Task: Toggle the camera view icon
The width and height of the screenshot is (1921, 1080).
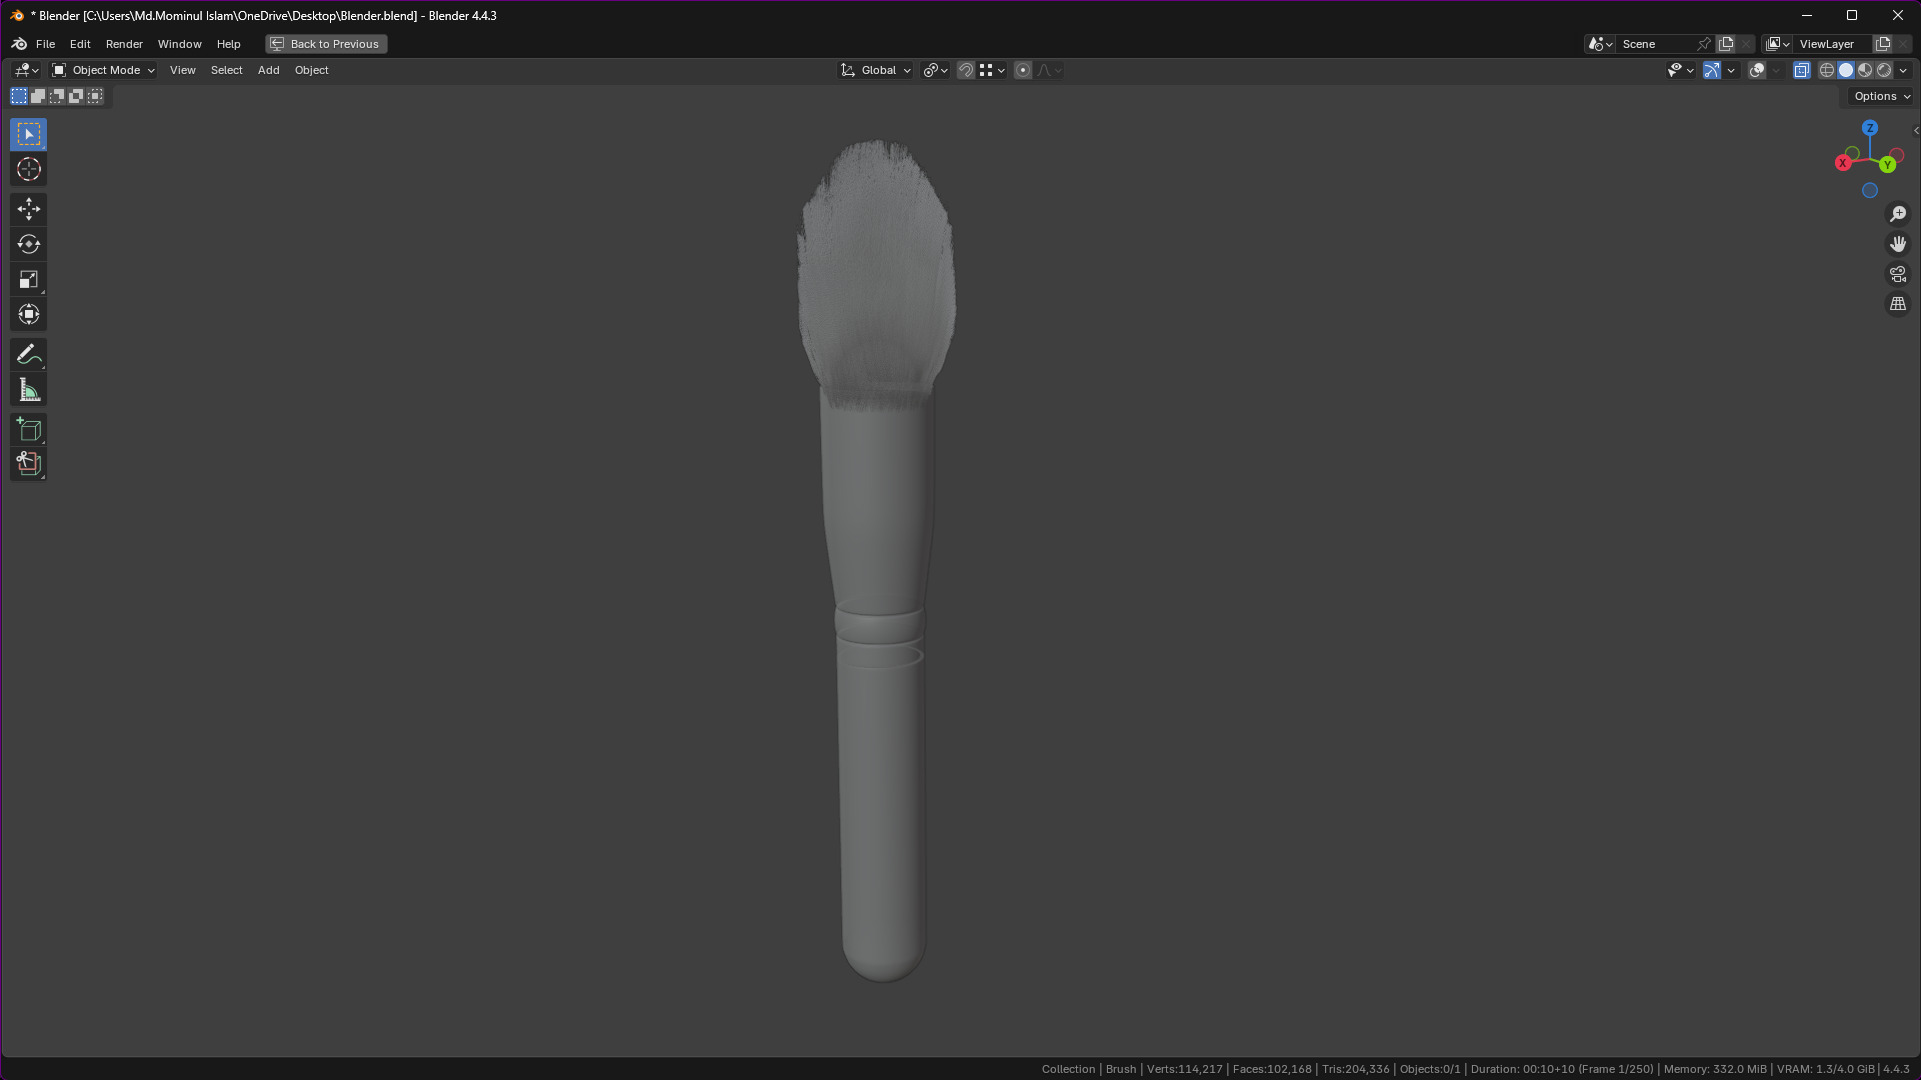Action: (1897, 274)
